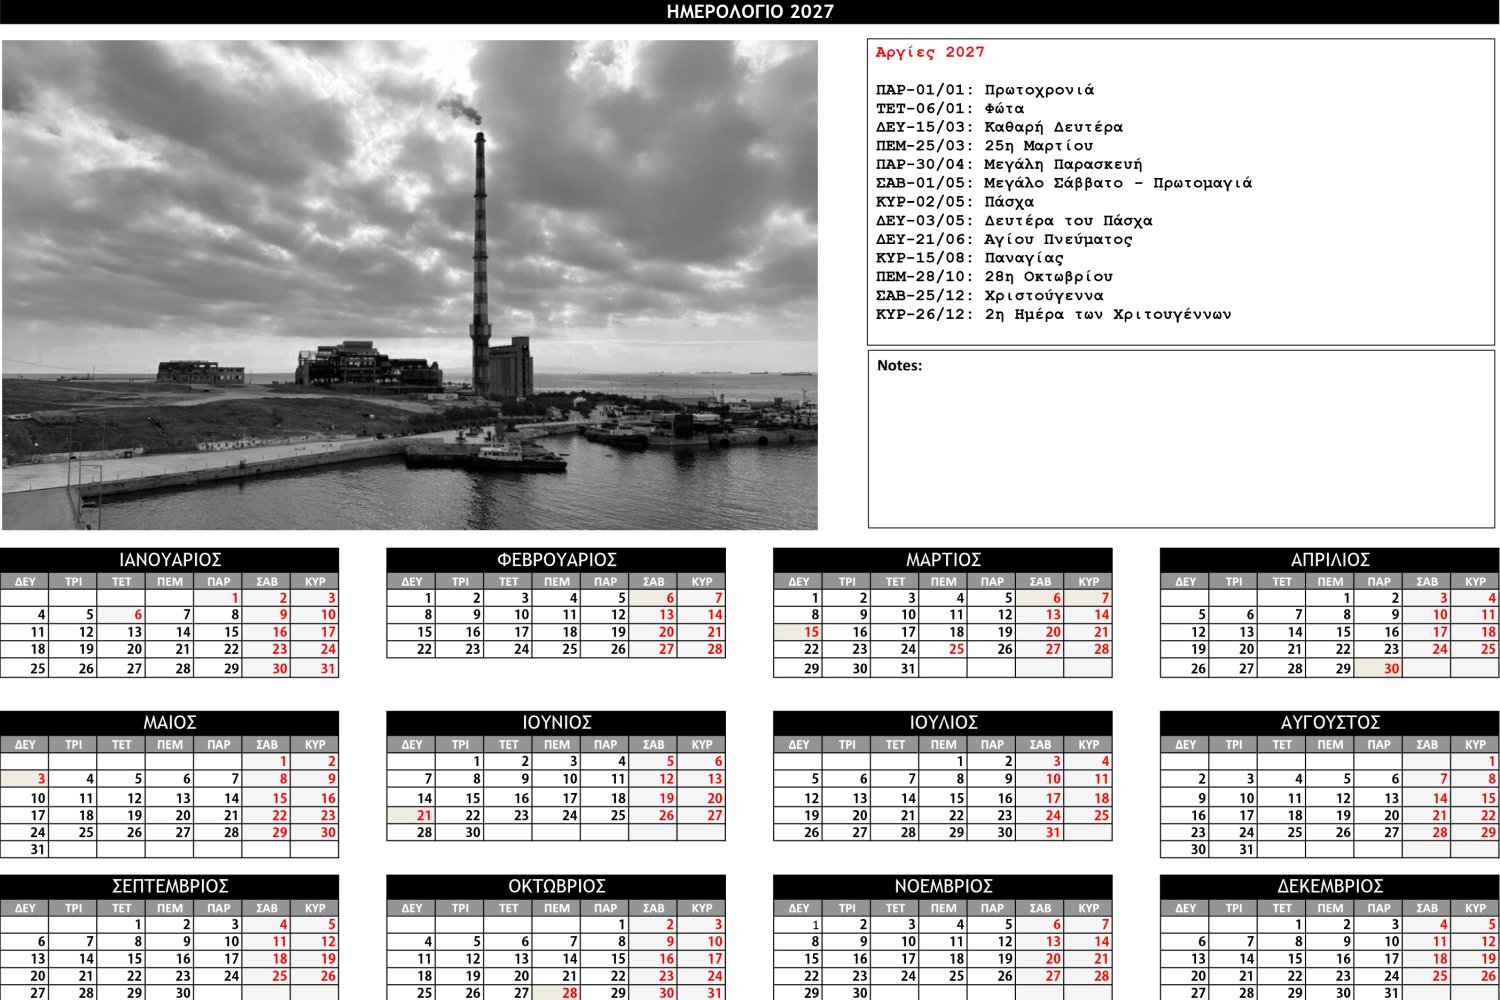Select the ΟΚΤΩΒΡΙΟΣ month header
1500x1000 pixels.
click(556, 886)
